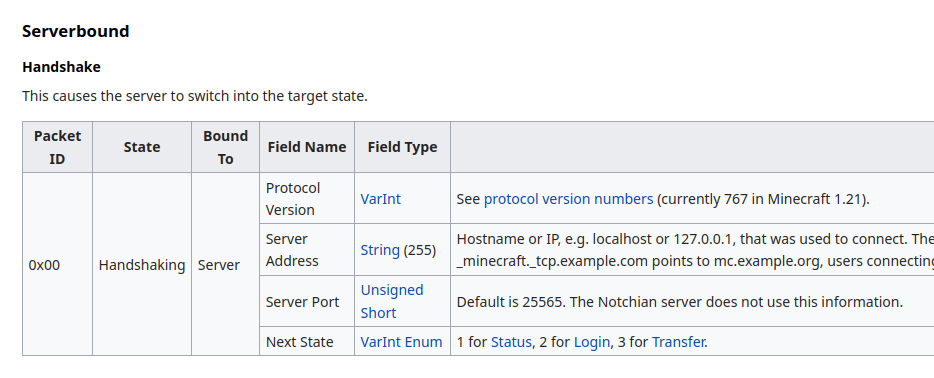Click the Server Address field name cell
The height and width of the screenshot is (378, 934).
tap(307, 250)
